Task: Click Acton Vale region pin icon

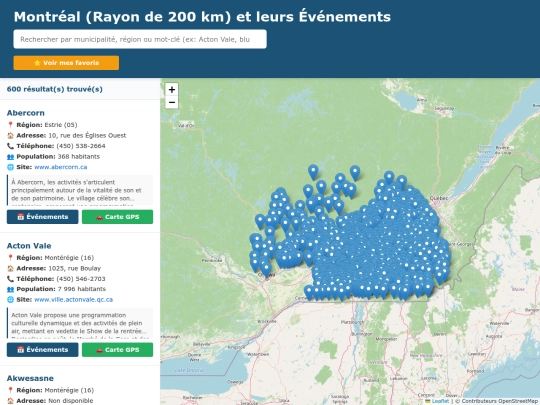Action: [x=10, y=258]
